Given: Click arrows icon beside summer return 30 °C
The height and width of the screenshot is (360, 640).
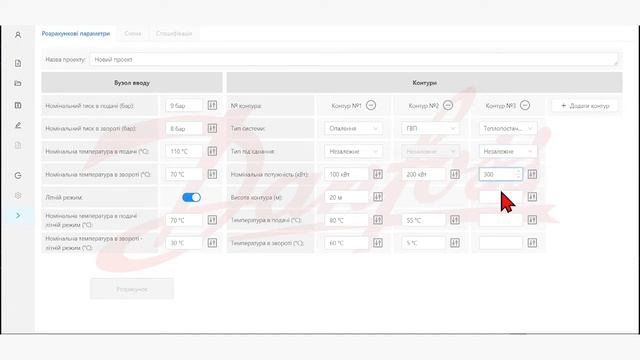Looking at the screenshot, I should click(x=212, y=243).
